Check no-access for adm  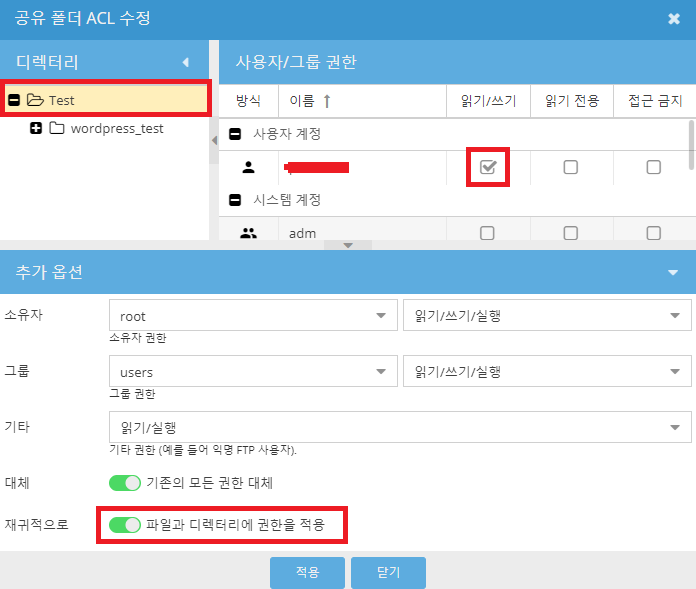pos(653,233)
